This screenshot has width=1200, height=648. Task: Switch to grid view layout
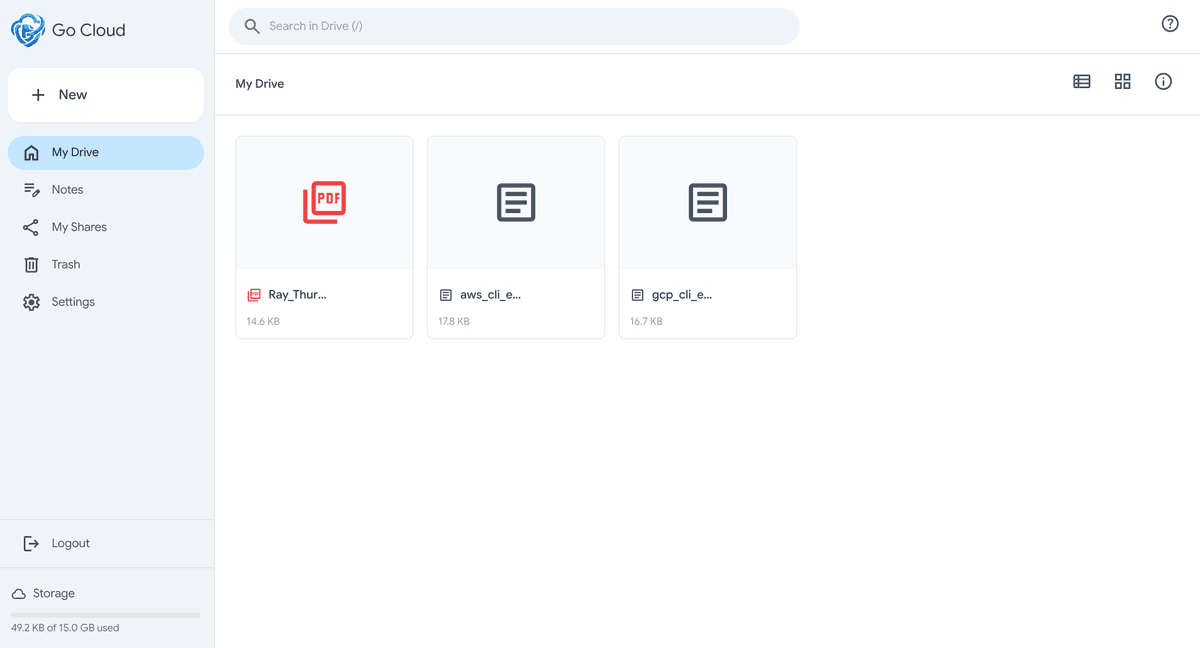(1122, 81)
